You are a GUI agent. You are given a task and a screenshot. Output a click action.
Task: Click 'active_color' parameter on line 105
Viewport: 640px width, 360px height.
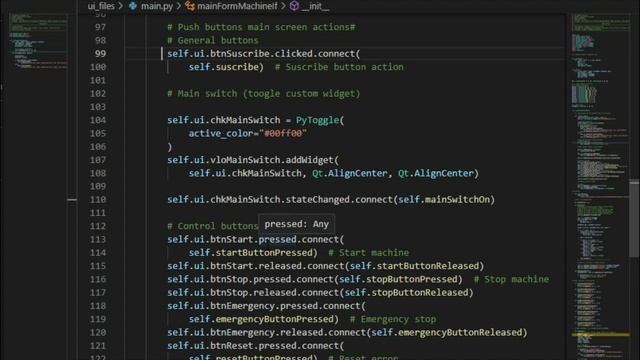click(x=221, y=133)
